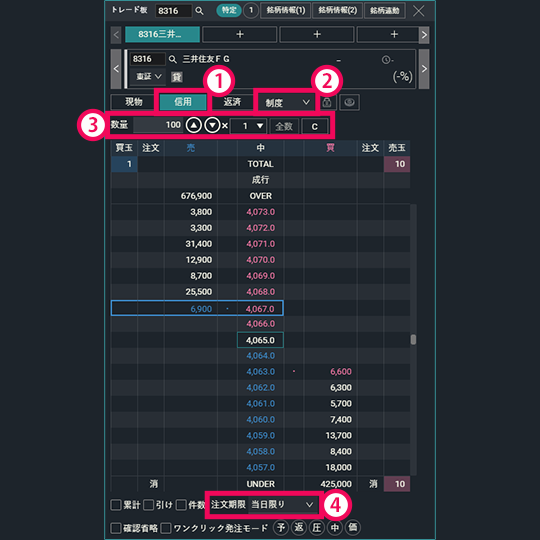Toggle the eye visibility icon
The image size is (540, 540).
point(349,102)
